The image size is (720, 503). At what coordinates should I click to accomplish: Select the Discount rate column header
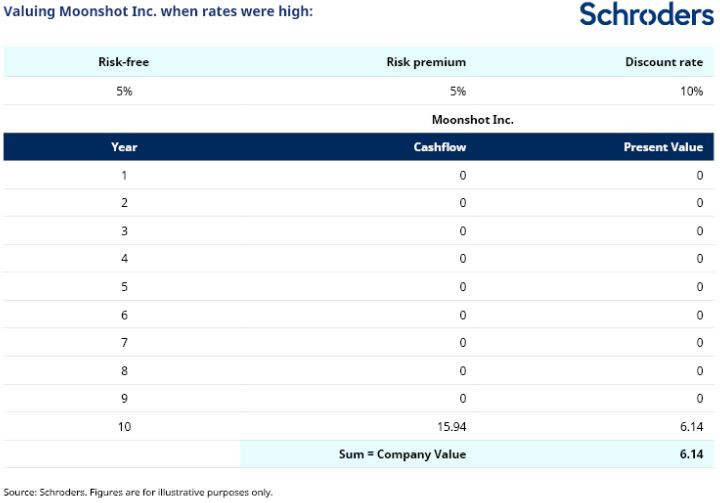coord(664,62)
